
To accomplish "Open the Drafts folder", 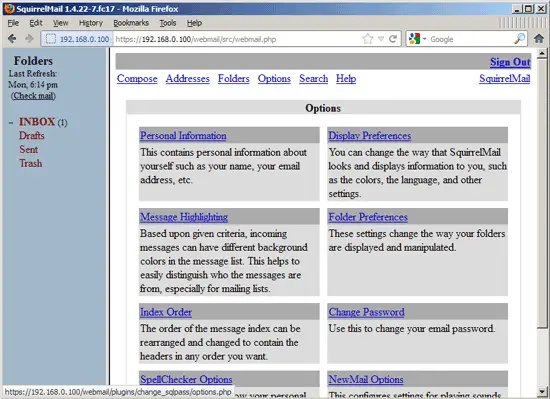I will click(32, 136).
